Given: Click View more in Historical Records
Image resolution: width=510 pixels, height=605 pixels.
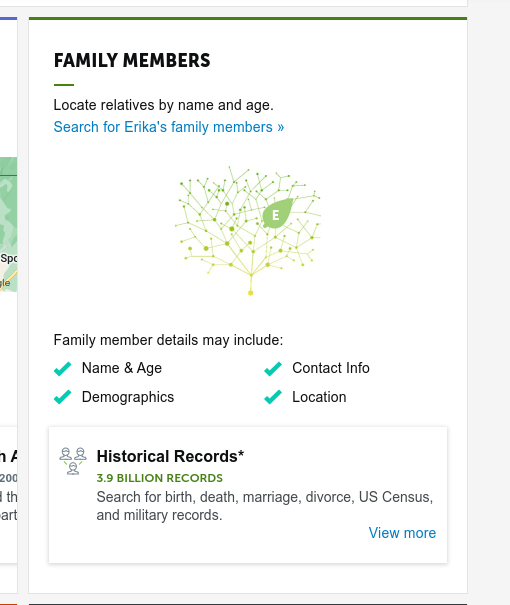Looking at the screenshot, I should [402, 533].
